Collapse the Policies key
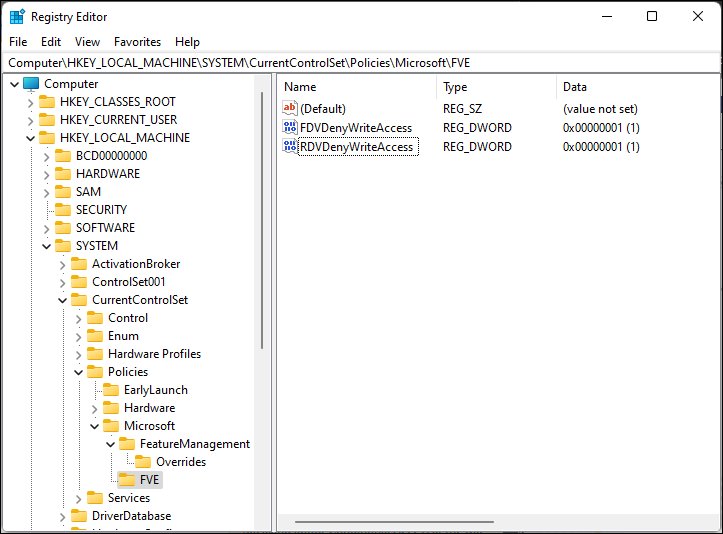723x534 pixels. coord(78,372)
